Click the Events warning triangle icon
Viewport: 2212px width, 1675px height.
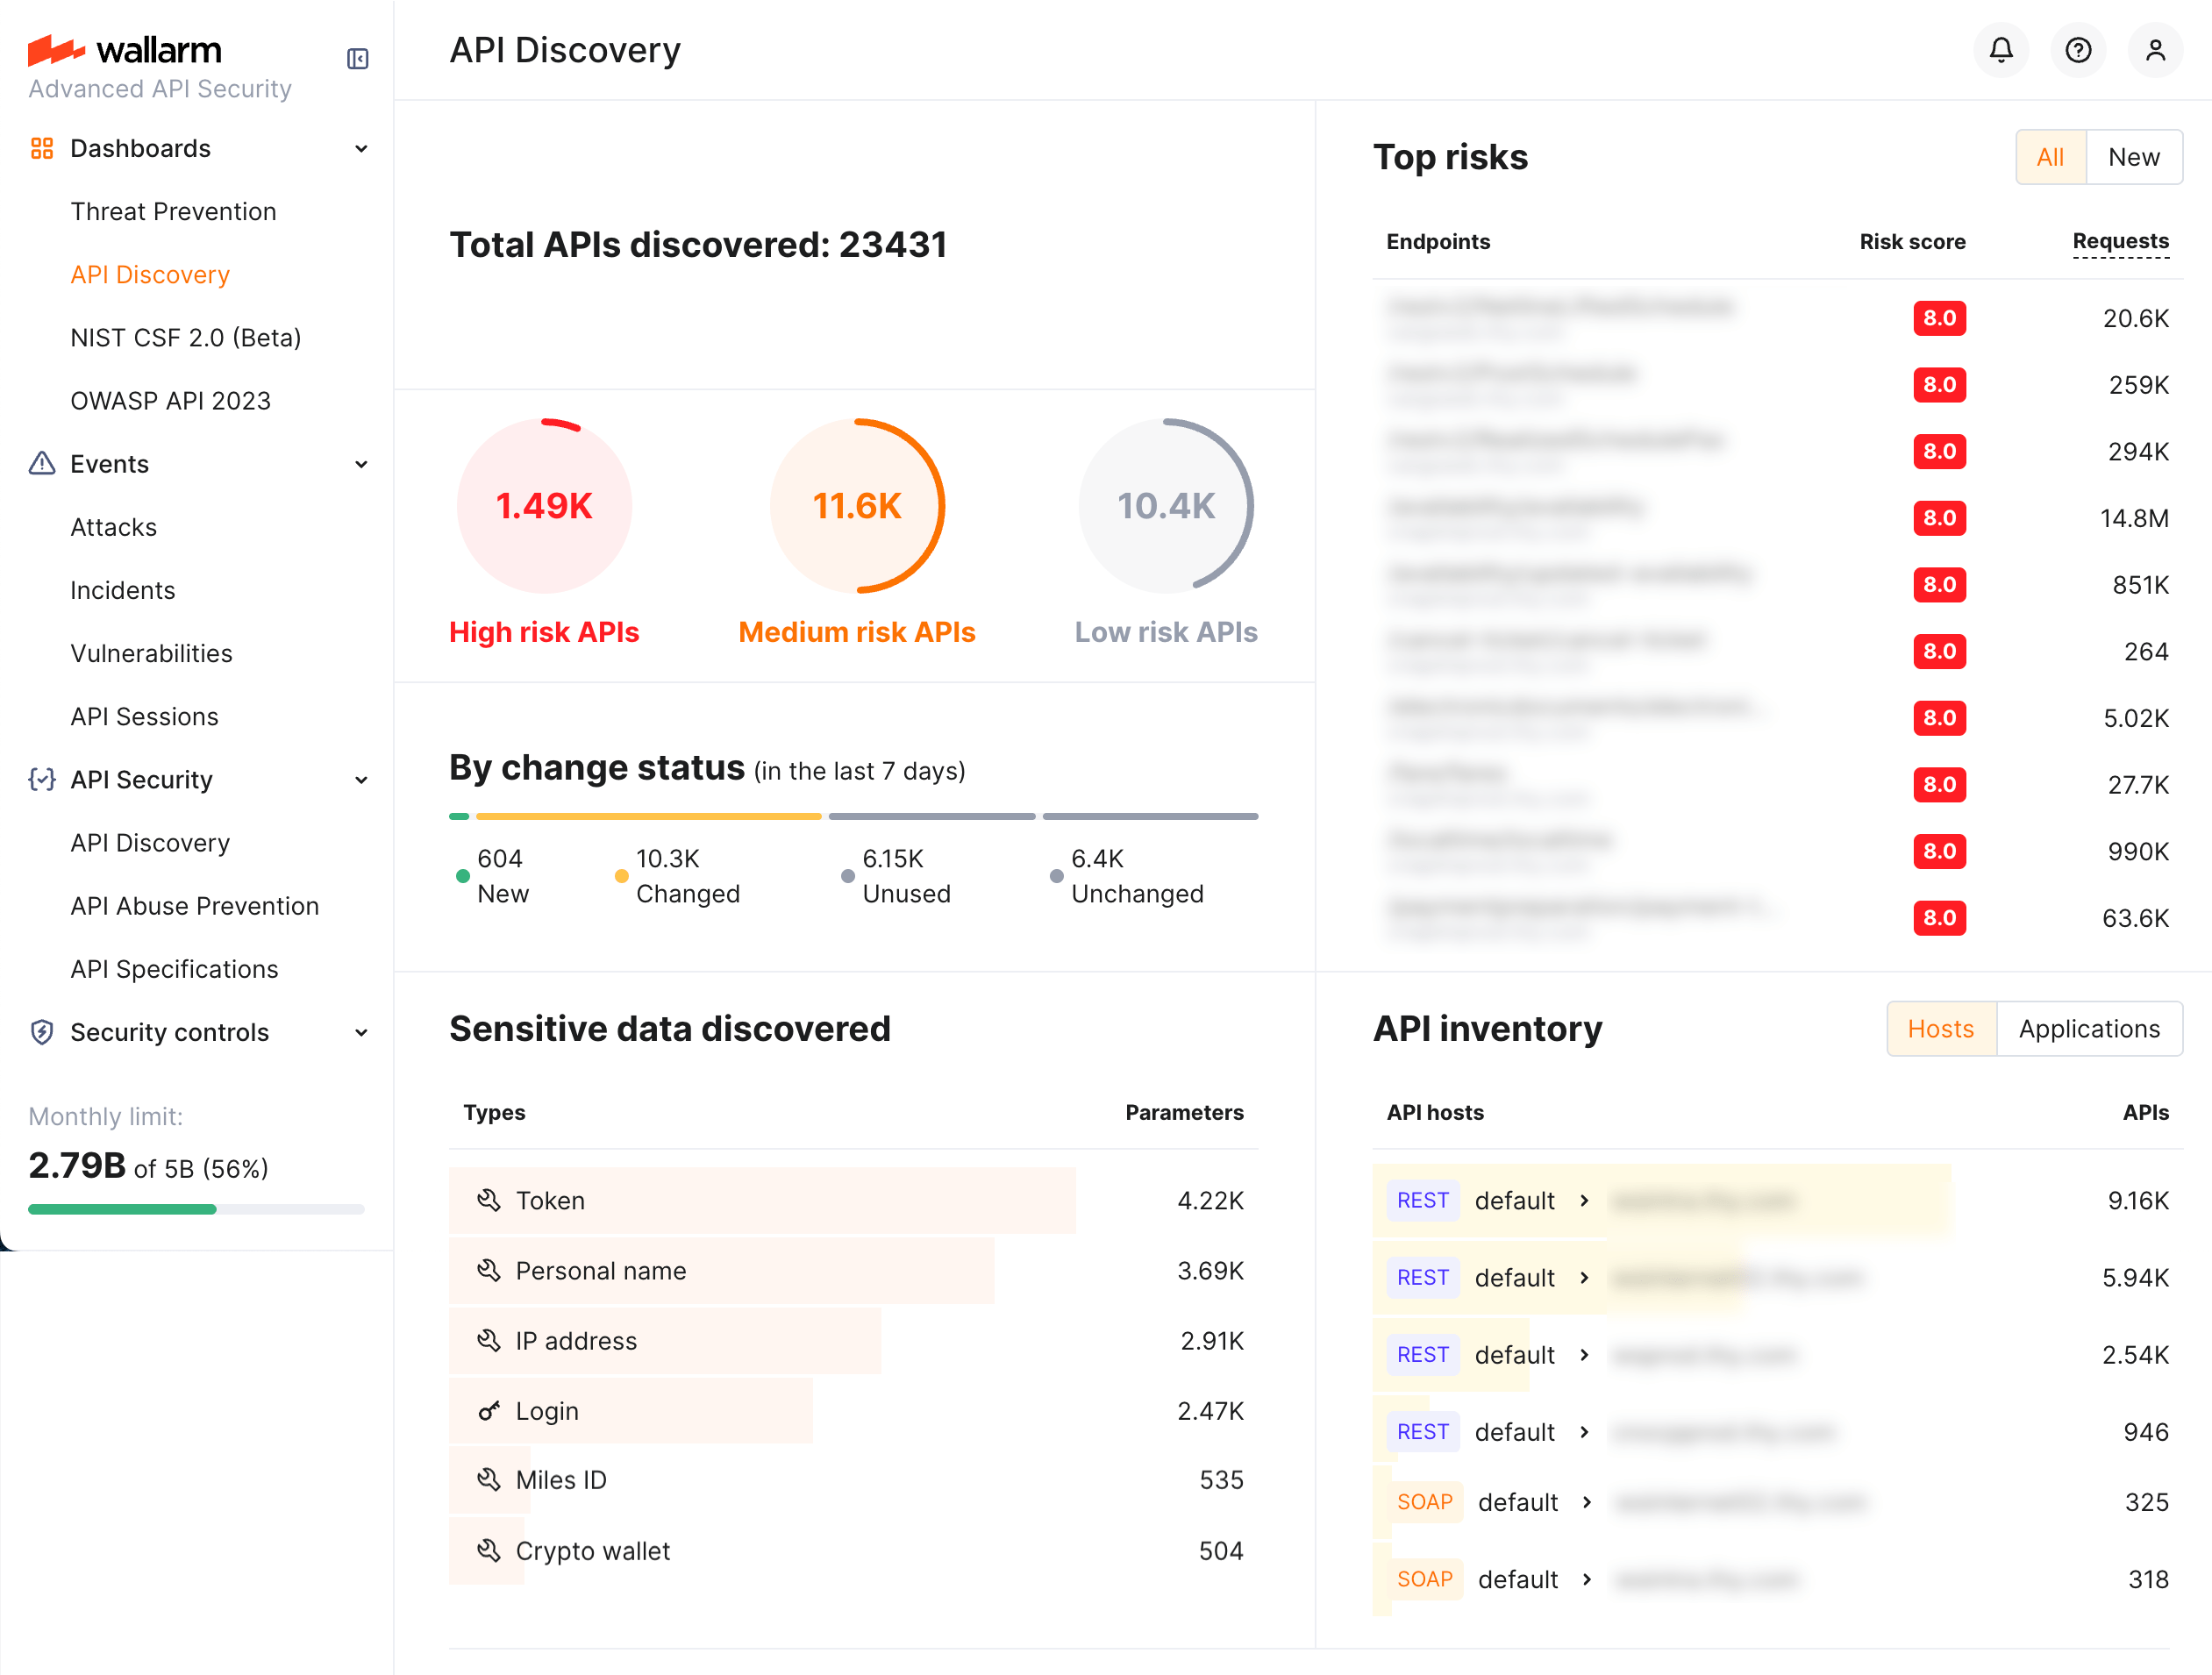(x=41, y=463)
